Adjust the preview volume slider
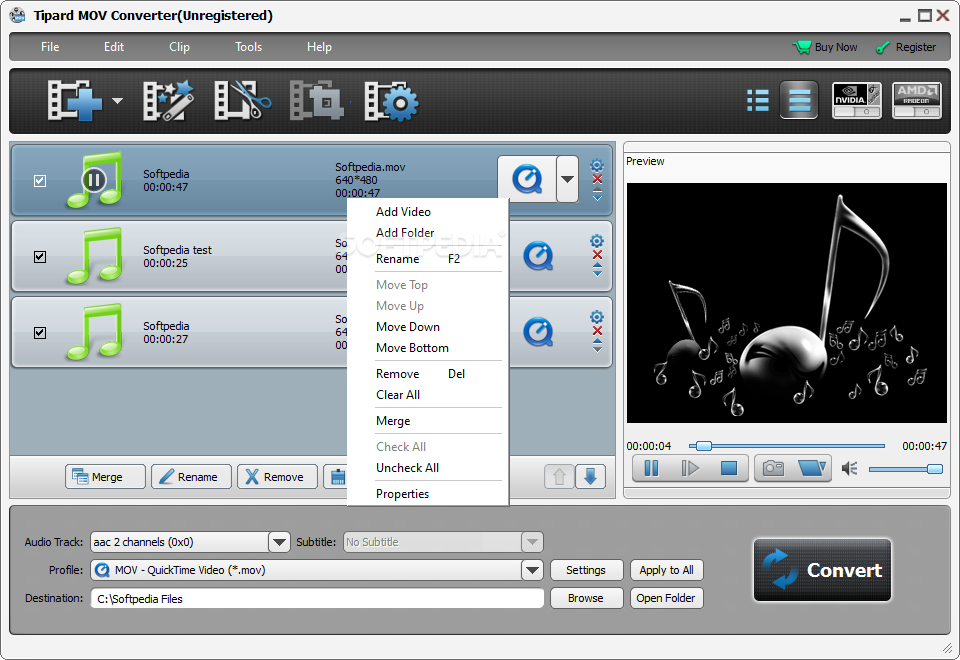The height and width of the screenshot is (660, 960). 906,469
